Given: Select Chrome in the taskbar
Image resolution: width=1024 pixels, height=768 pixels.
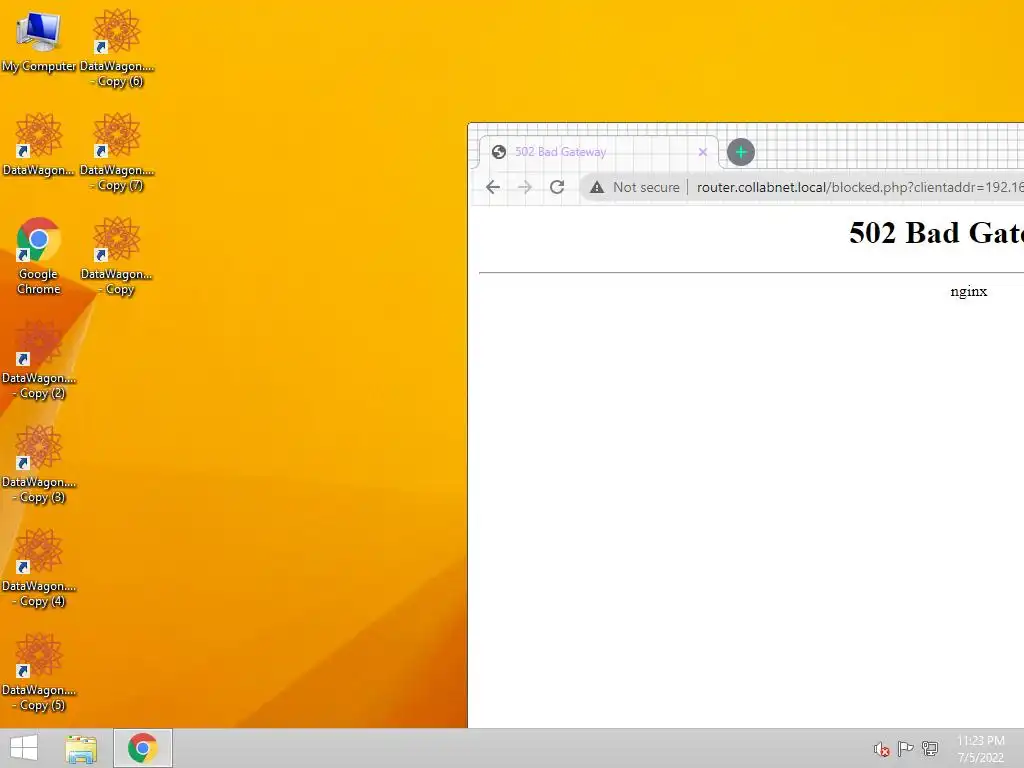Looking at the screenshot, I should (142, 748).
